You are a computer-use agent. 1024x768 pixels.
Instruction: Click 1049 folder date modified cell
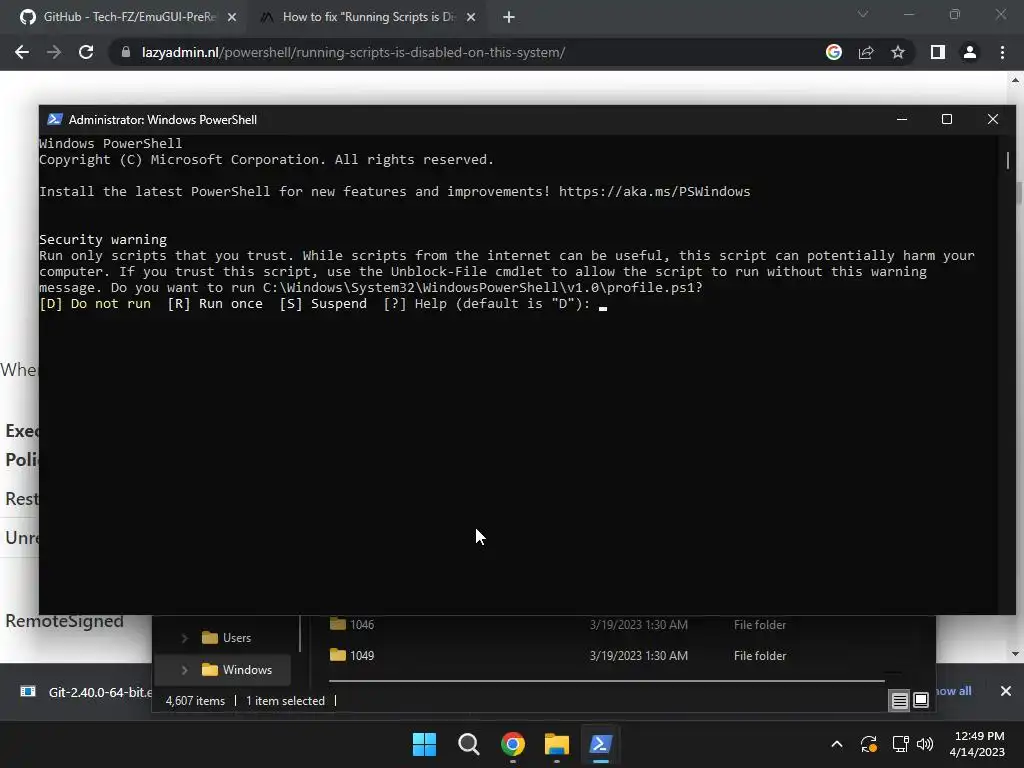click(x=639, y=656)
